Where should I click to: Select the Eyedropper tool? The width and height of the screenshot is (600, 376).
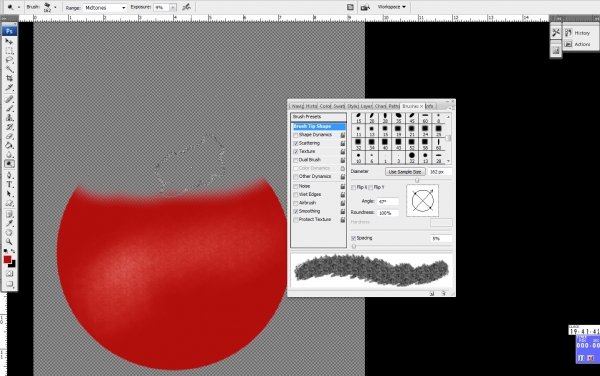[x=9, y=223]
